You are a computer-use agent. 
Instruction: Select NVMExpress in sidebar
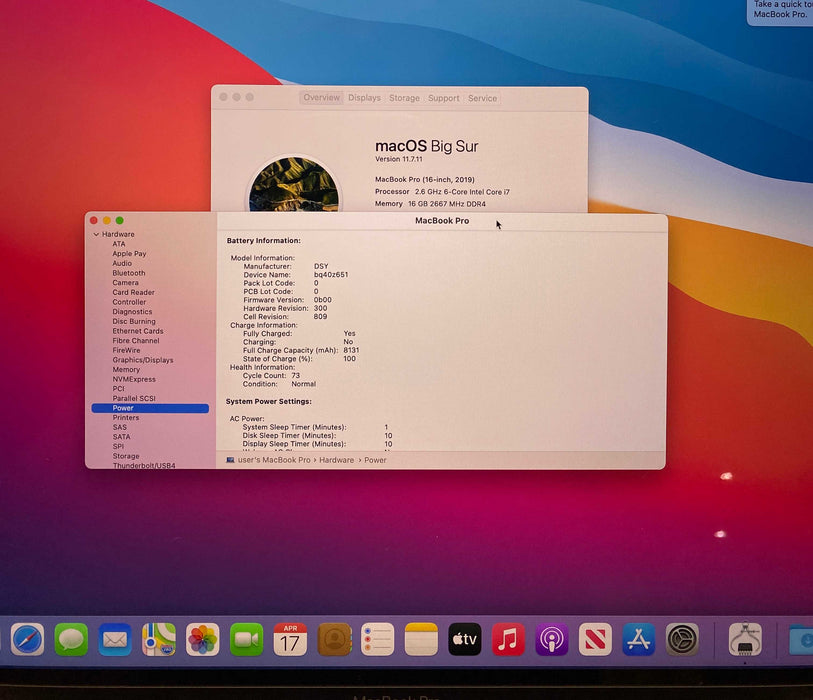tap(134, 380)
